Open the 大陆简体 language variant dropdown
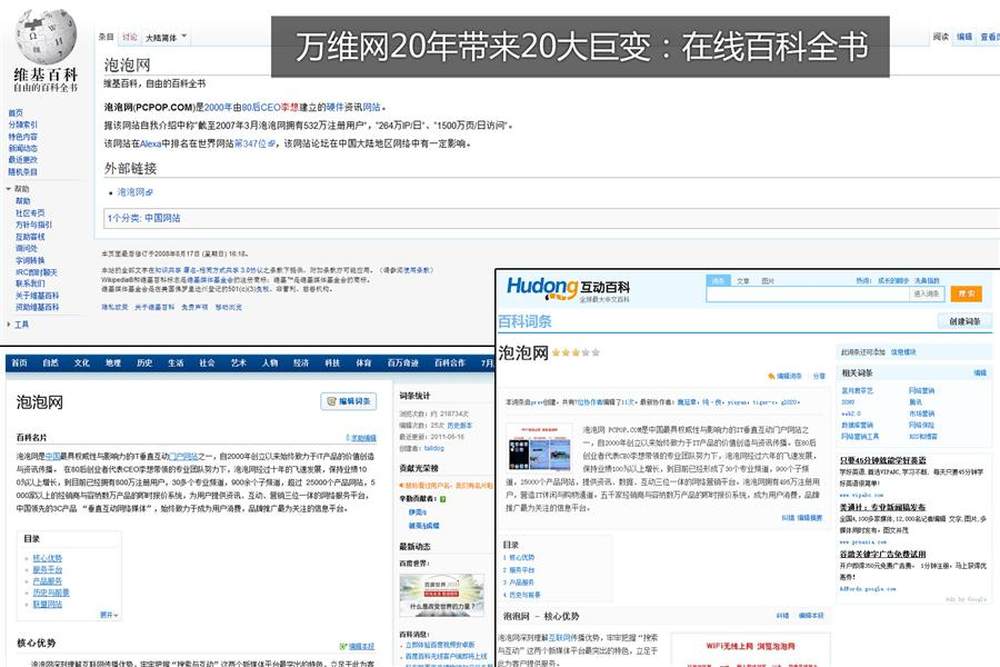Screen dimensions: 1000x667 coord(166,38)
